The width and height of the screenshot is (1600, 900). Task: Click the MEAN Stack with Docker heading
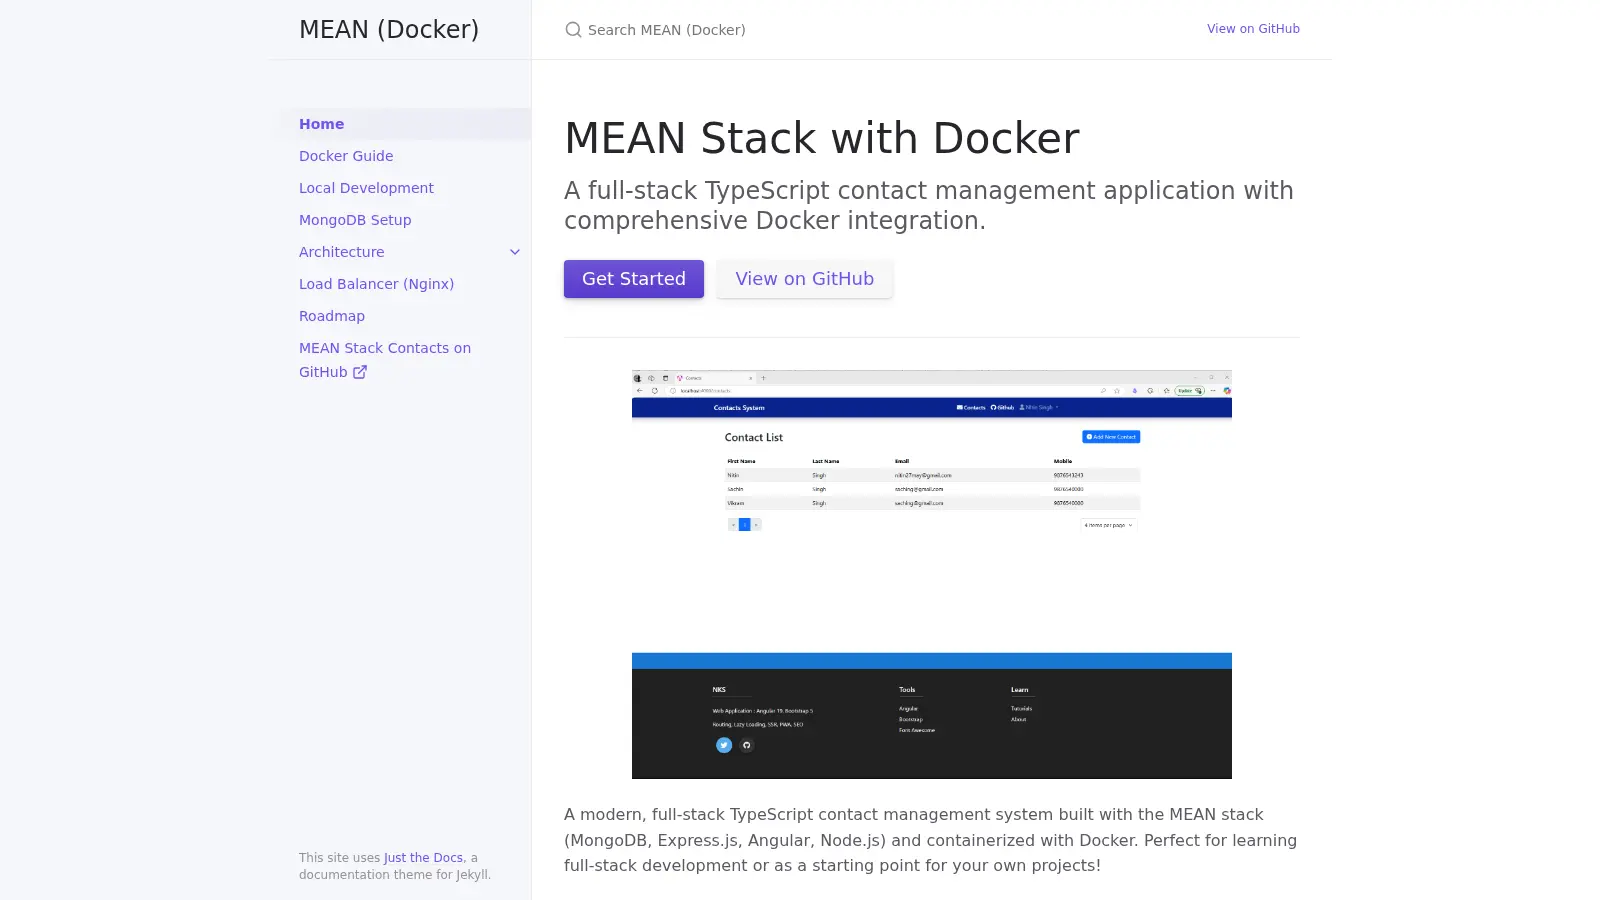(822, 138)
